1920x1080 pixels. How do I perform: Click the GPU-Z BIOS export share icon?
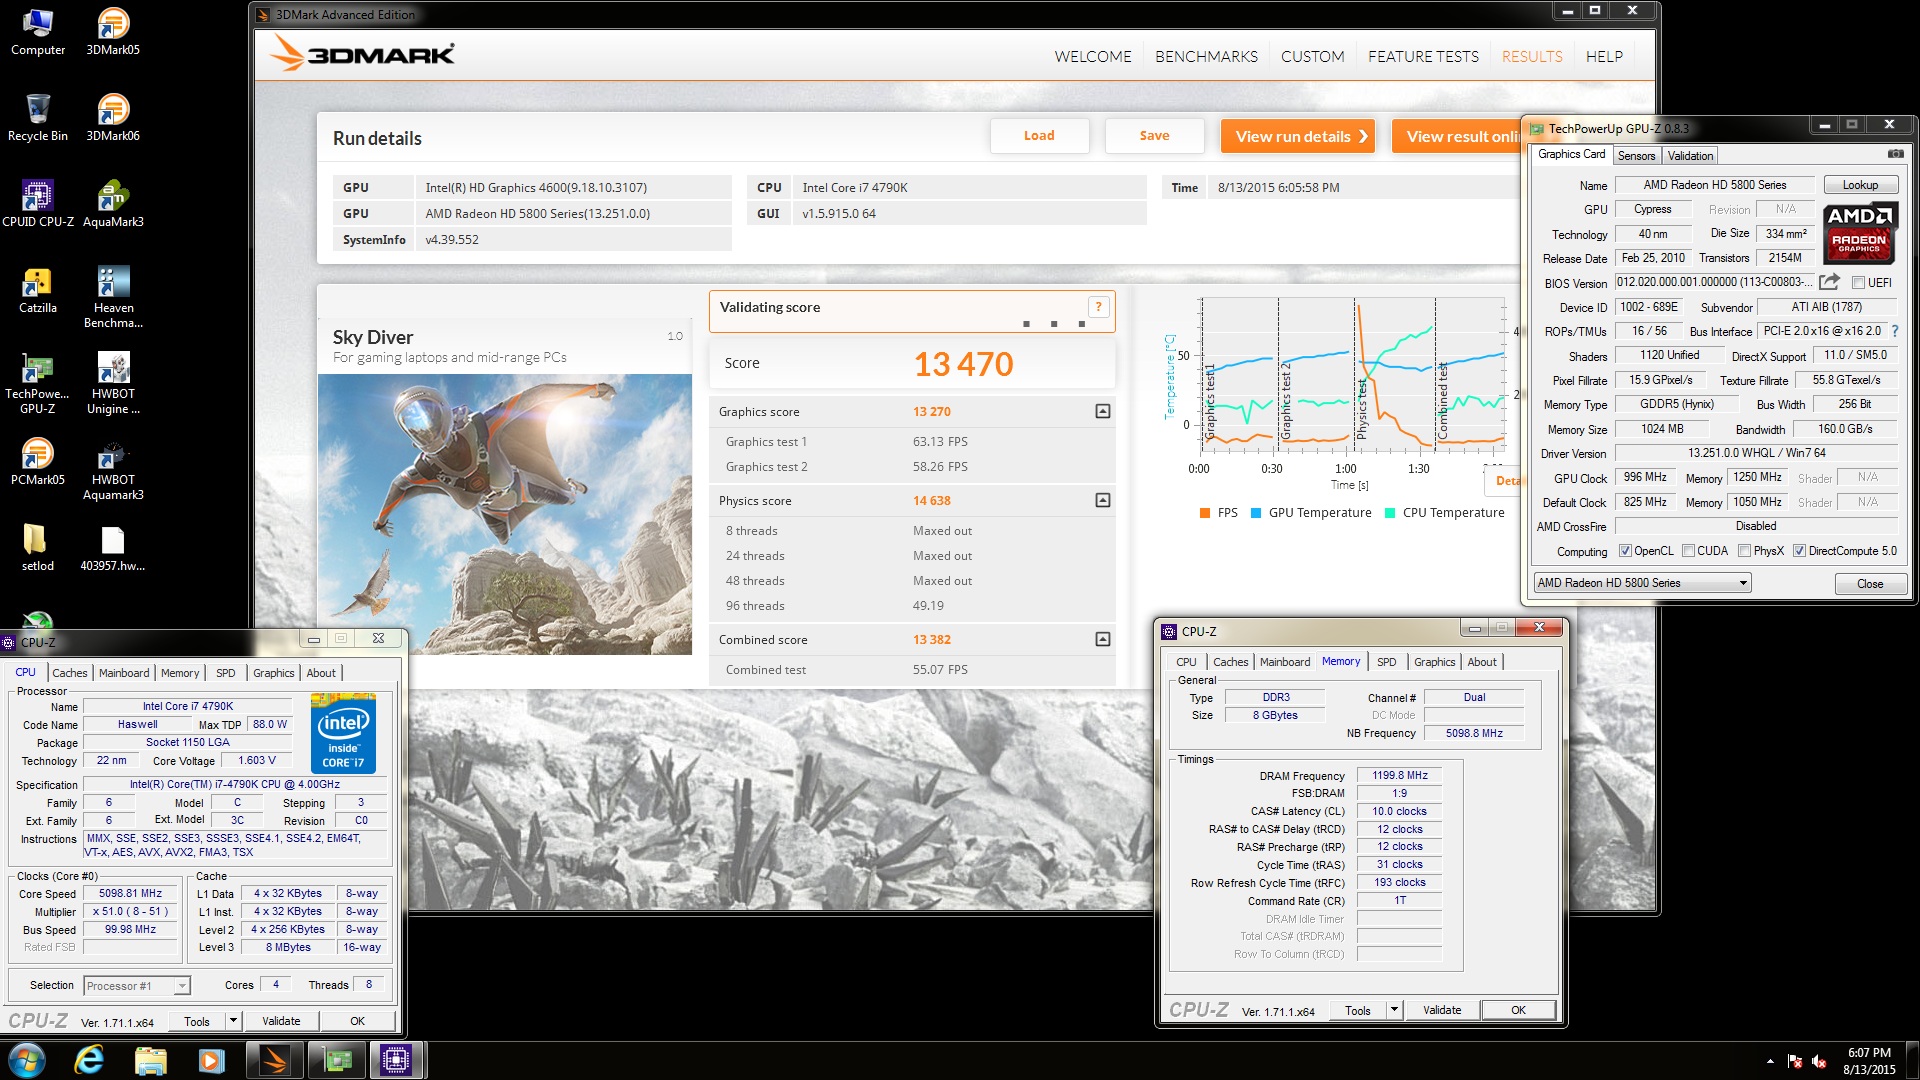1829,282
